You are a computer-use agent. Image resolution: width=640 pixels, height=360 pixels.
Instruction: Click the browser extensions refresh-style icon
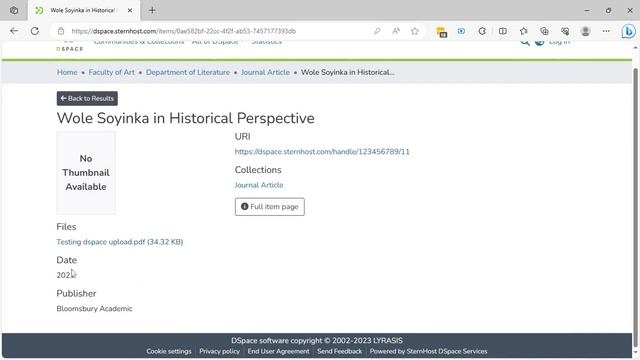point(482,31)
